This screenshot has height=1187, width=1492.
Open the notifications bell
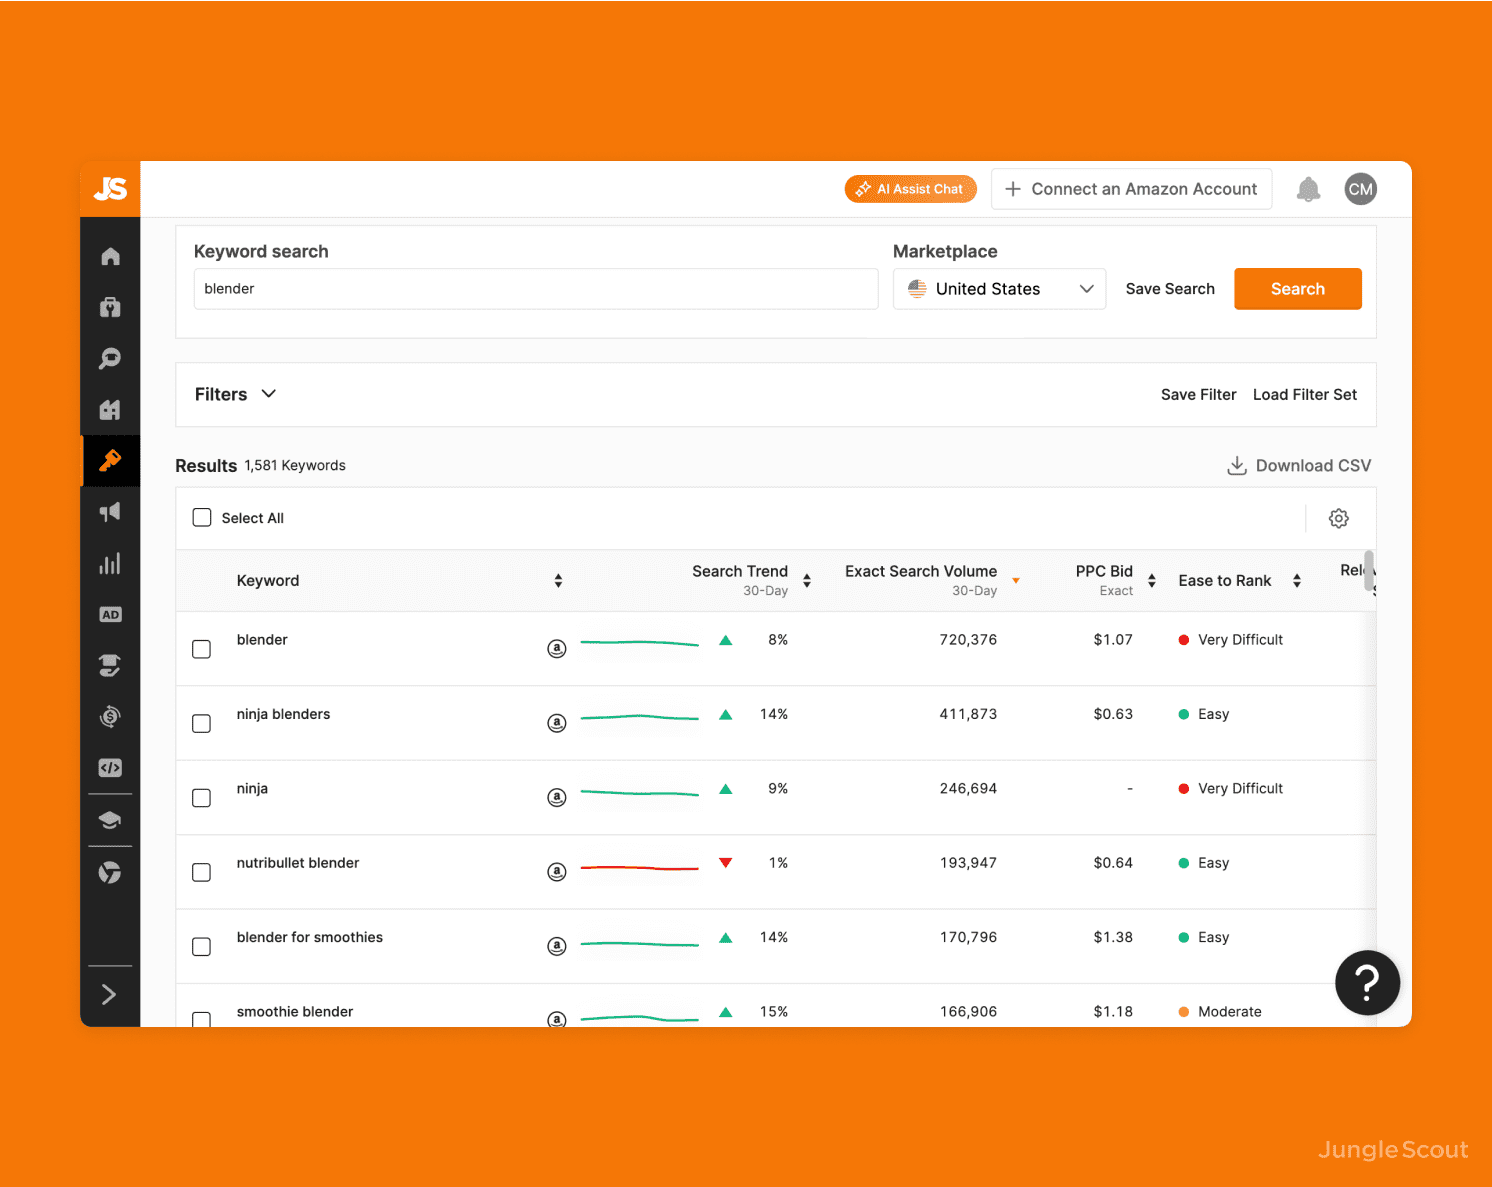click(x=1308, y=189)
